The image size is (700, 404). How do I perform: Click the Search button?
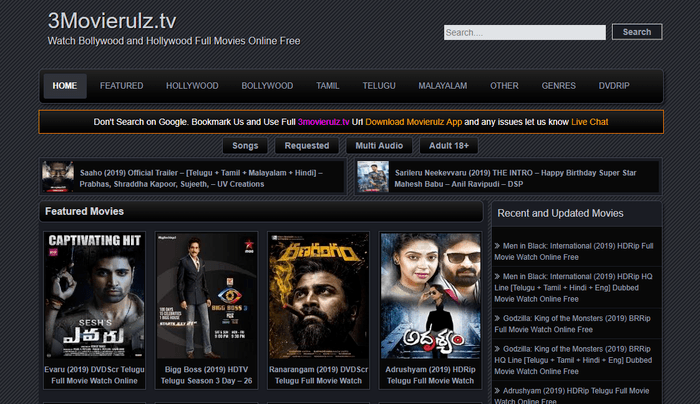[636, 32]
